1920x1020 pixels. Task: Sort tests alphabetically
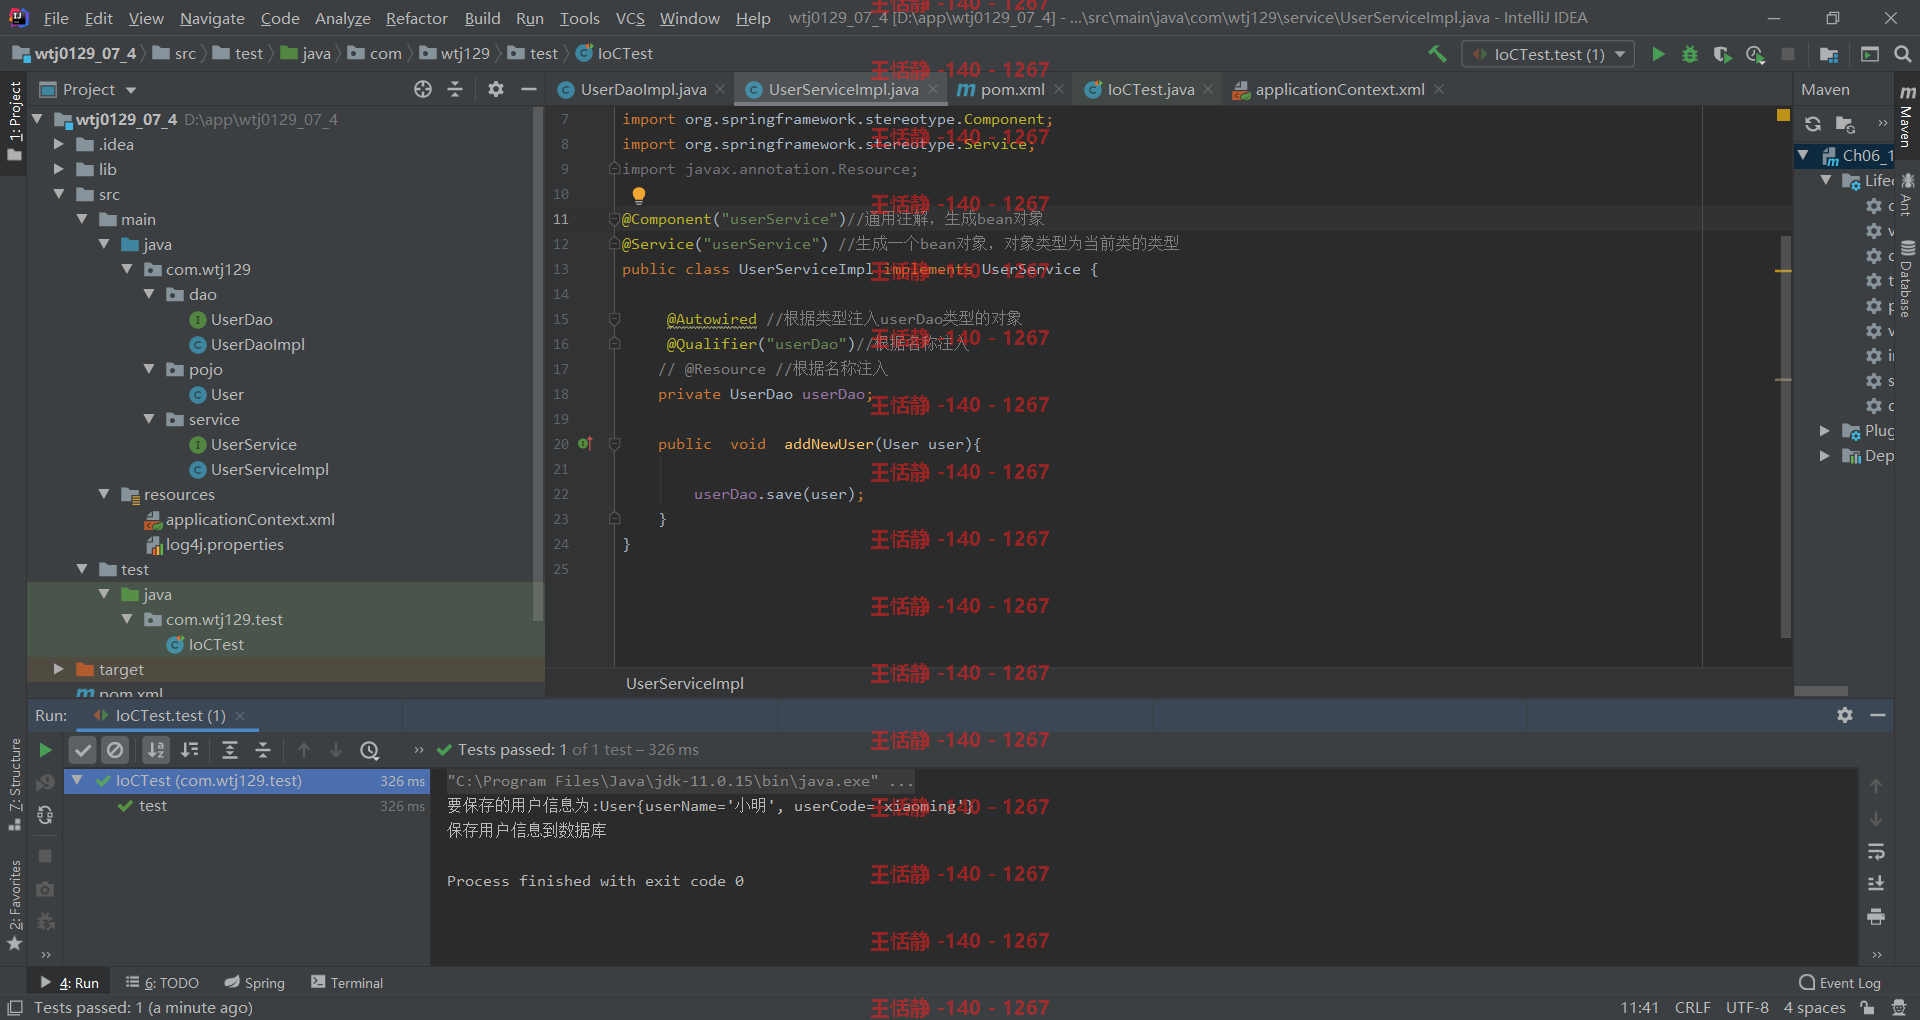[x=156, y=749]
